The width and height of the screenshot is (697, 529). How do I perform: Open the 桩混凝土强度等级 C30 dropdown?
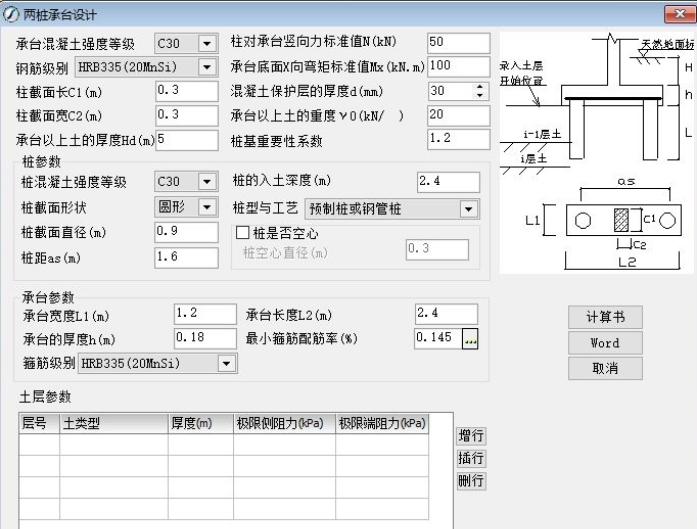(x=207, y=181)
